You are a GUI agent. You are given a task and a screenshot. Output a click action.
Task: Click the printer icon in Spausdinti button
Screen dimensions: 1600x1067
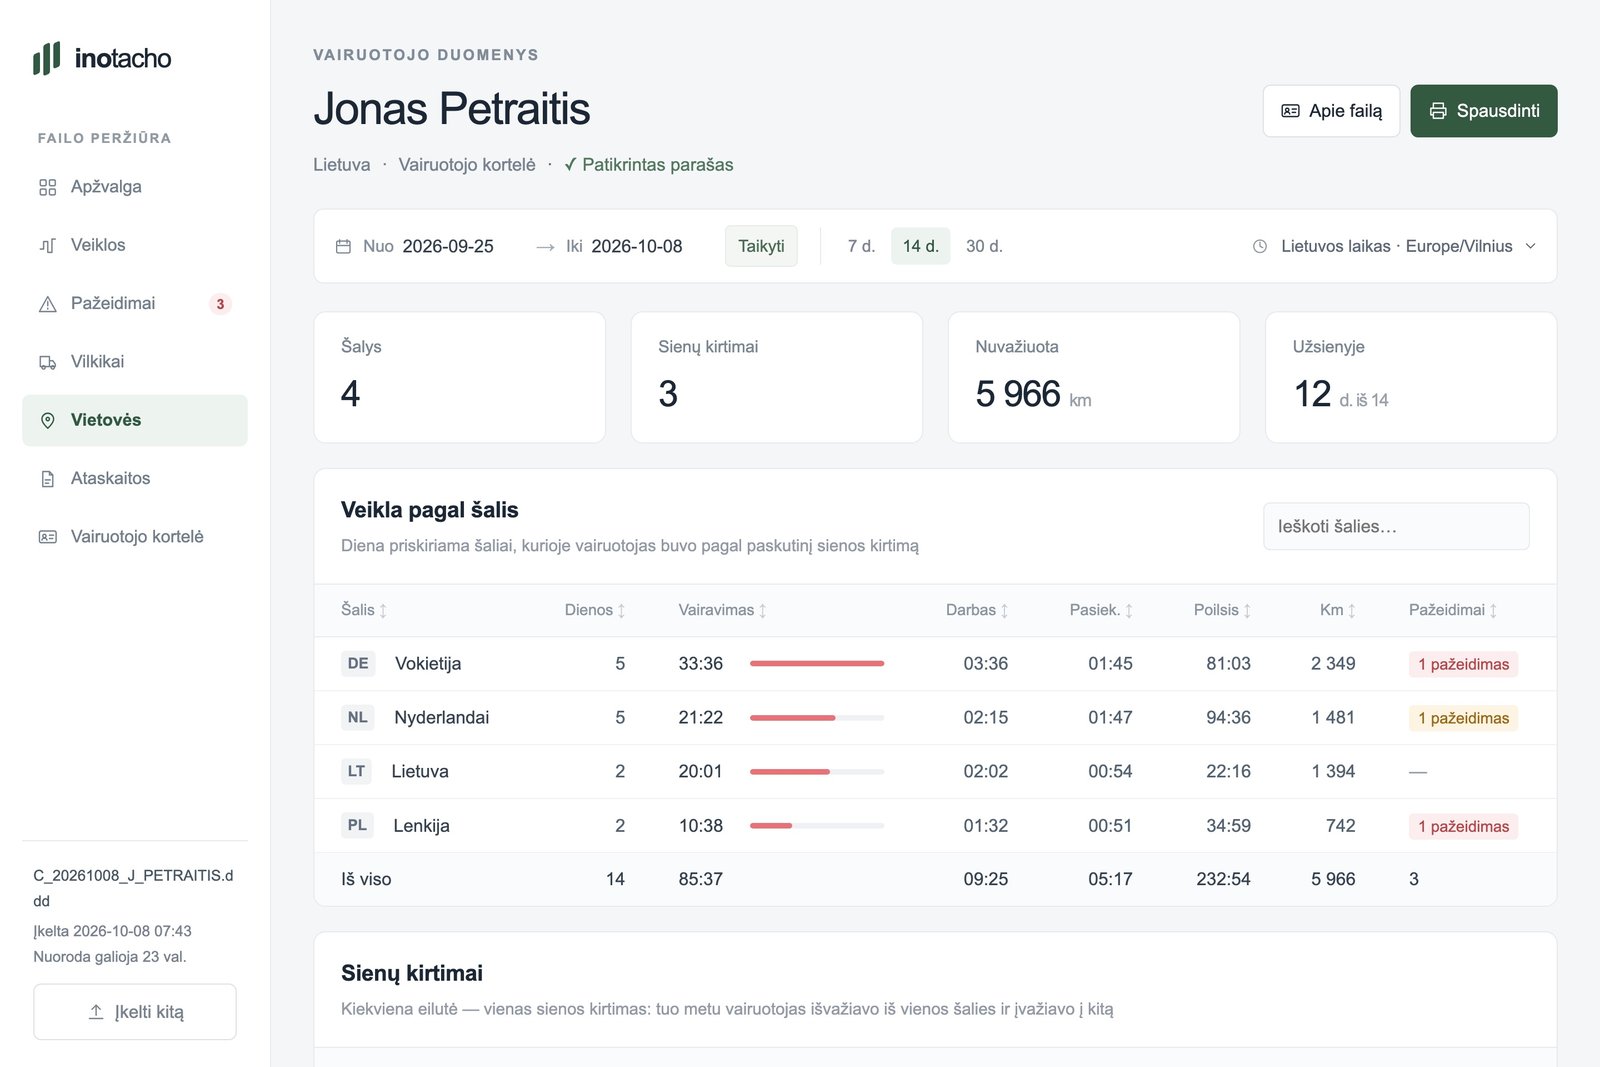tap(1438, 111)
